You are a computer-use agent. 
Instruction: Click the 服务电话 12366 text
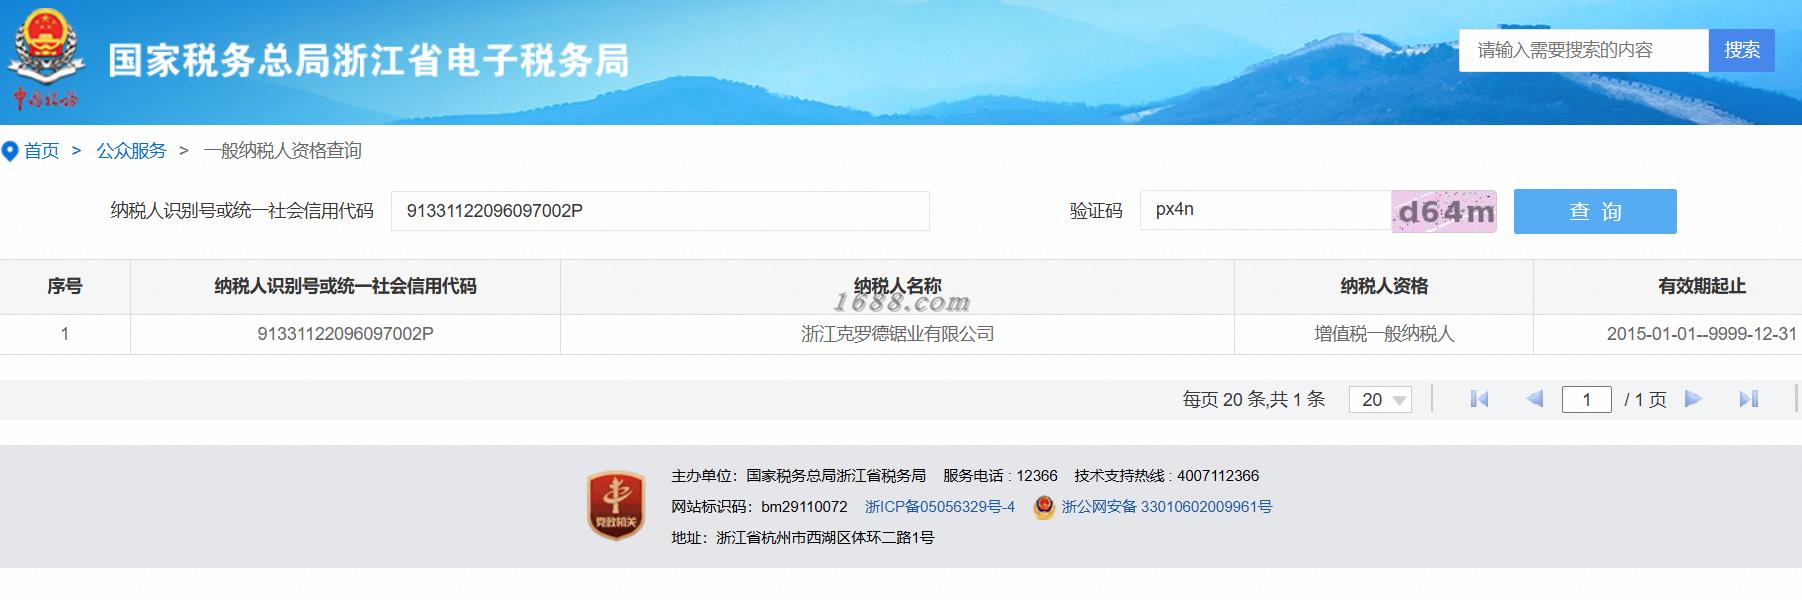pos(1000,476)
